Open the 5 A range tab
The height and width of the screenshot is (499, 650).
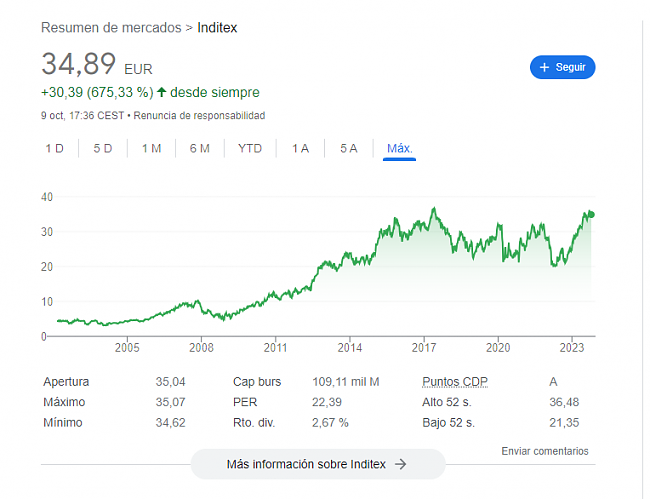(349, 148)
